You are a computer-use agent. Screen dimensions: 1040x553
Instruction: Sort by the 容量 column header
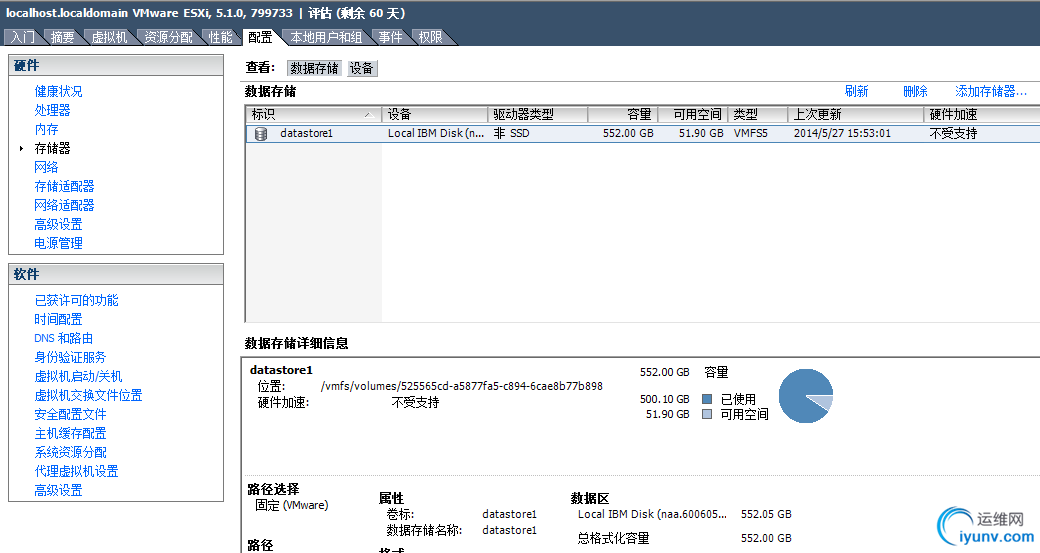[x=623, y=115]
